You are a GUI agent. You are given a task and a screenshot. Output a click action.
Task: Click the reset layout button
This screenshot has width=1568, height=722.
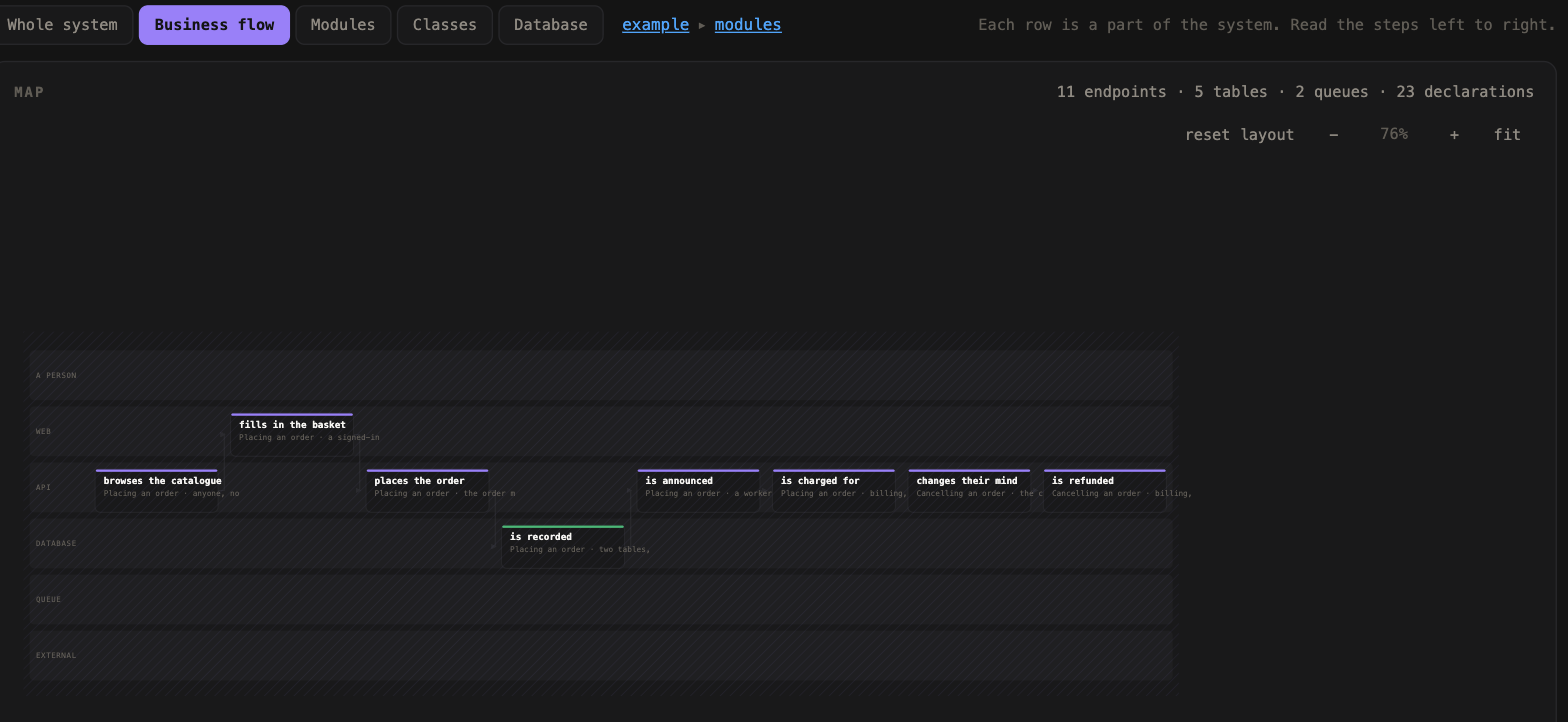tap(1239, 134)
